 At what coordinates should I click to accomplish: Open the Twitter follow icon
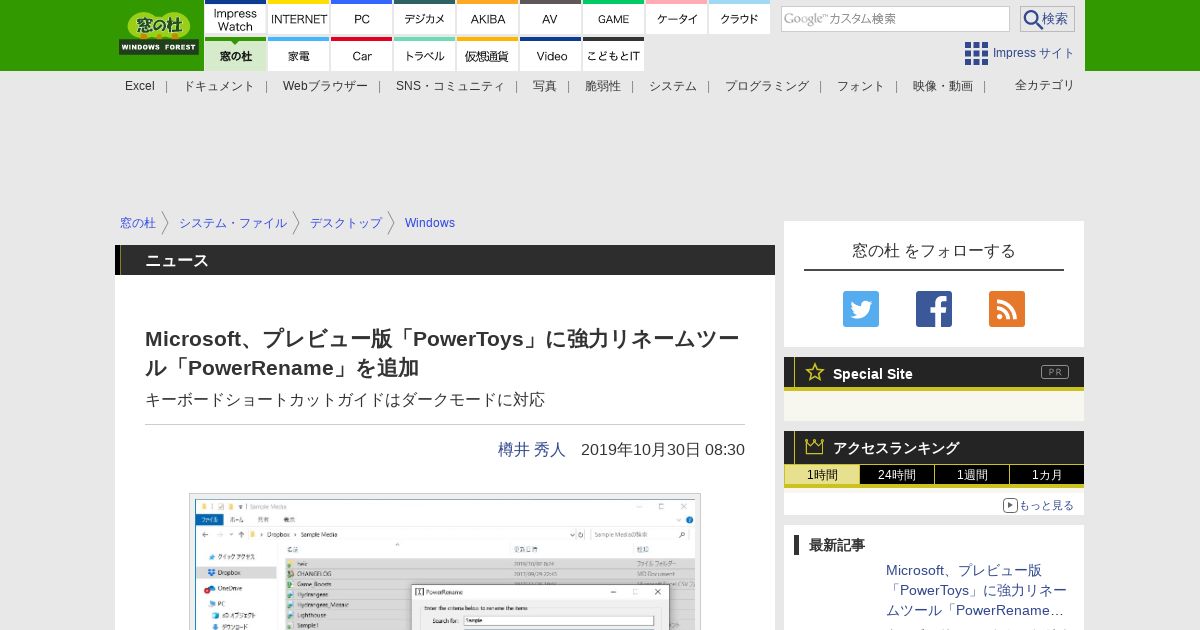pos(861,309)
